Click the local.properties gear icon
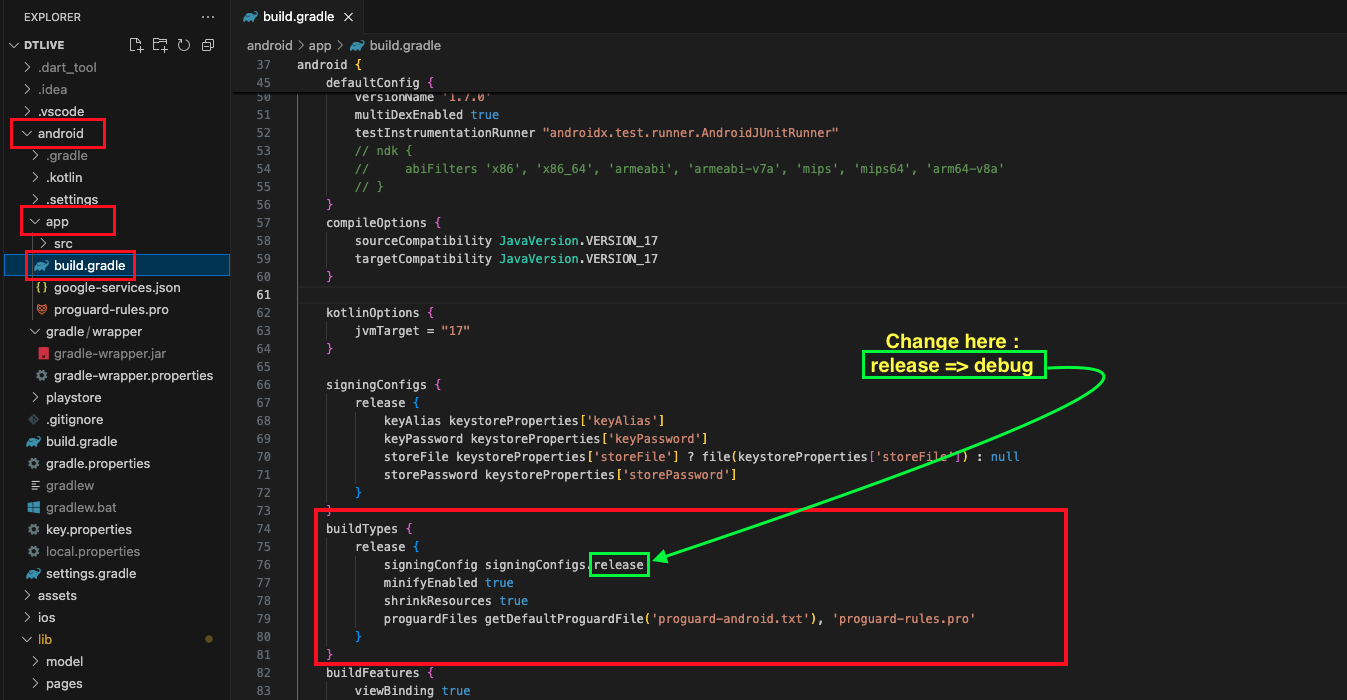Image resolution: width=1347 pixels, height=700 pixels. click(34, 551)
